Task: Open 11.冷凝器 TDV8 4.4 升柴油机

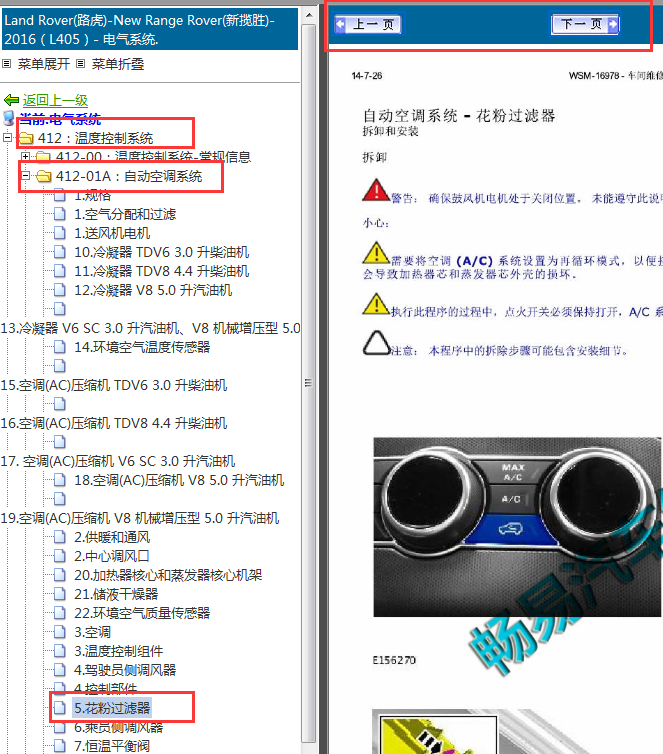Action: pyautogui.click(x=162, y=271)
